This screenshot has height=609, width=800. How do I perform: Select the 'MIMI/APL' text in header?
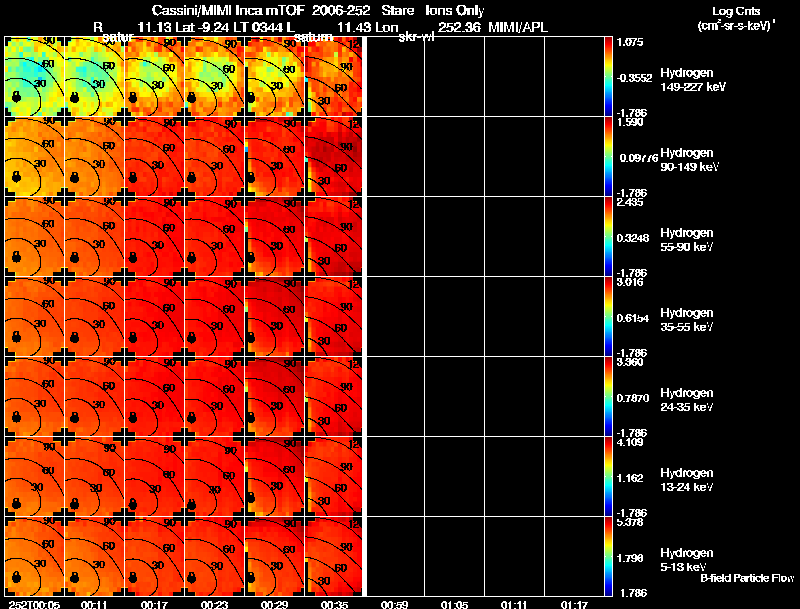[518, 28]
